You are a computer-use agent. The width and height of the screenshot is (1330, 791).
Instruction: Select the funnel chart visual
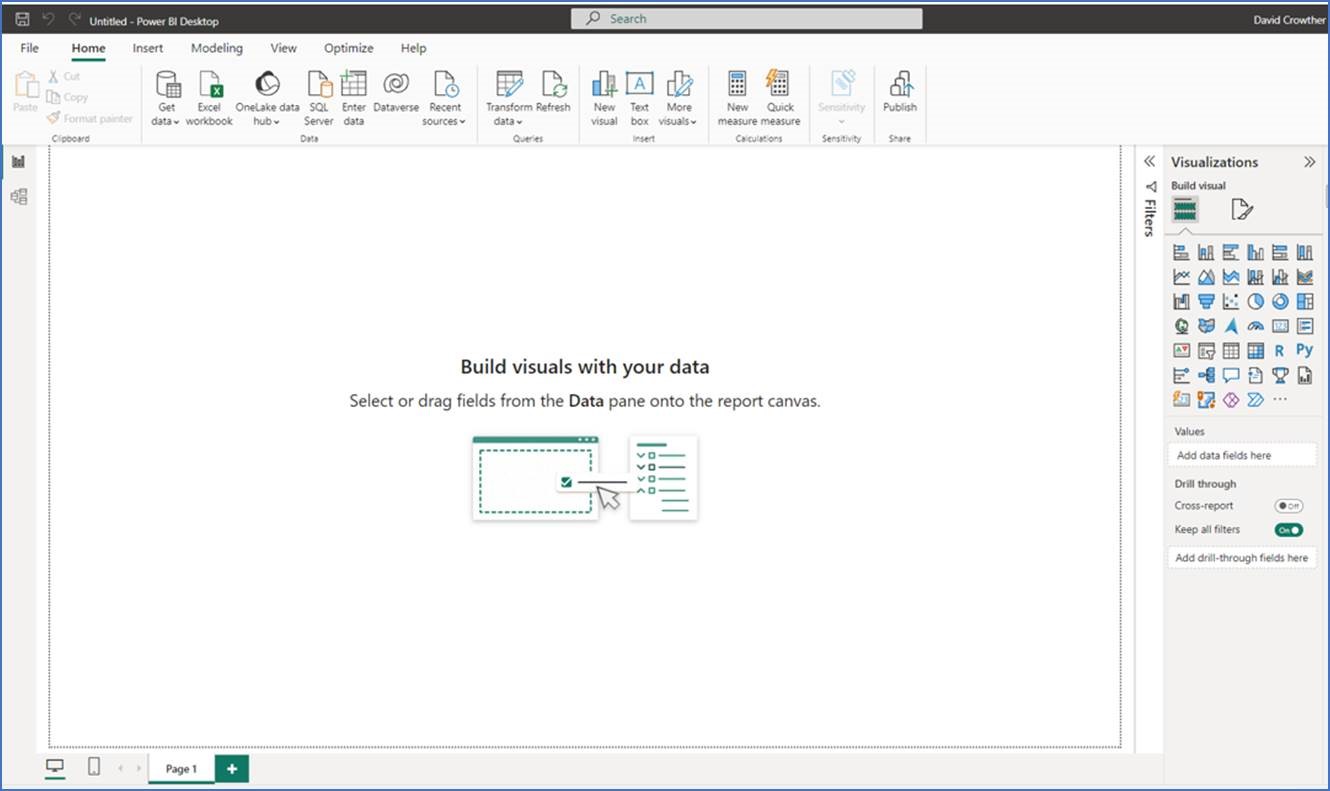point(1206,301)
